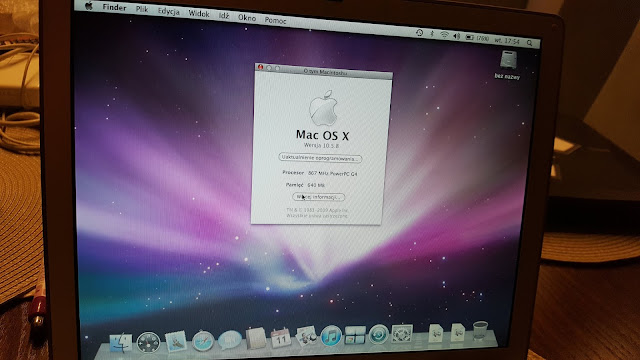Click the Uaktualnienie oprogramowania button
Image resolution: width=640 pixels, height=360 pixels.
click(320, 158)
